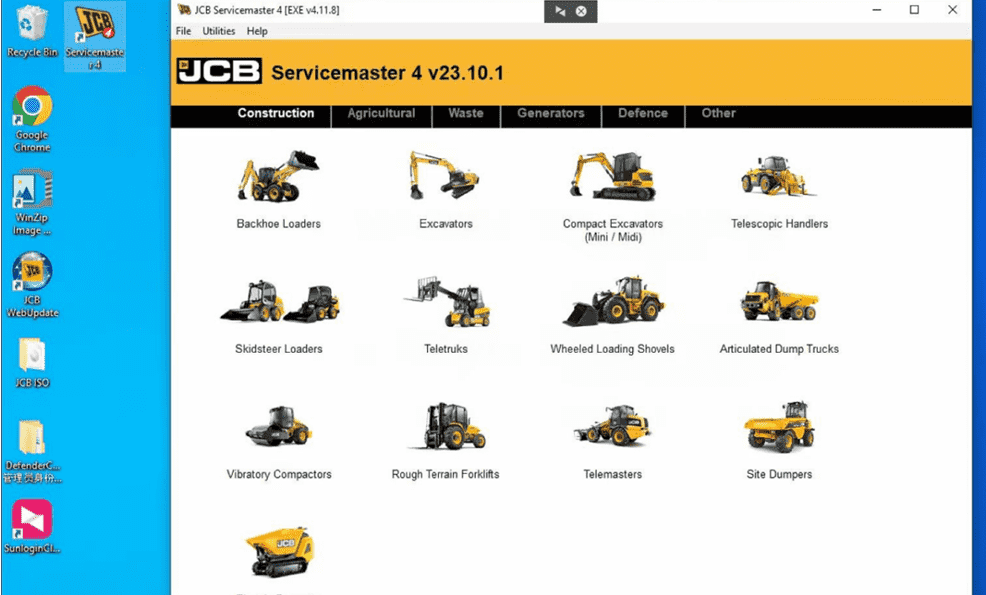The image size is (986, 595).
Task: Select the Servicemaster 4 desktop shortcut
Action: tap(95, 36)
